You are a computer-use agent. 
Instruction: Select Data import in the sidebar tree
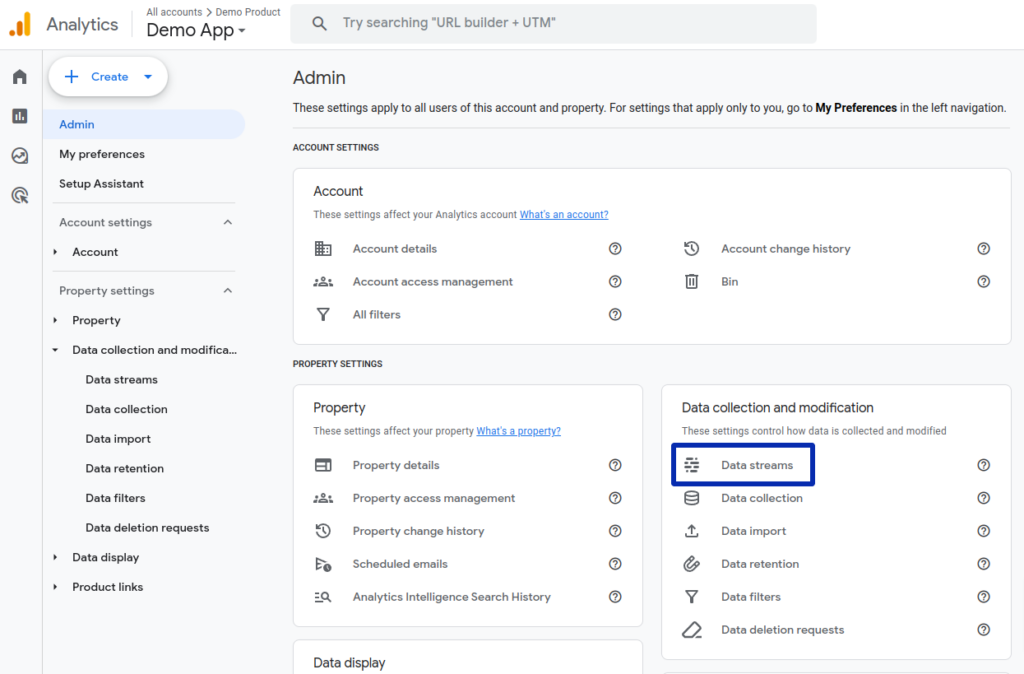pyautogui.click(x=118, y=439)
